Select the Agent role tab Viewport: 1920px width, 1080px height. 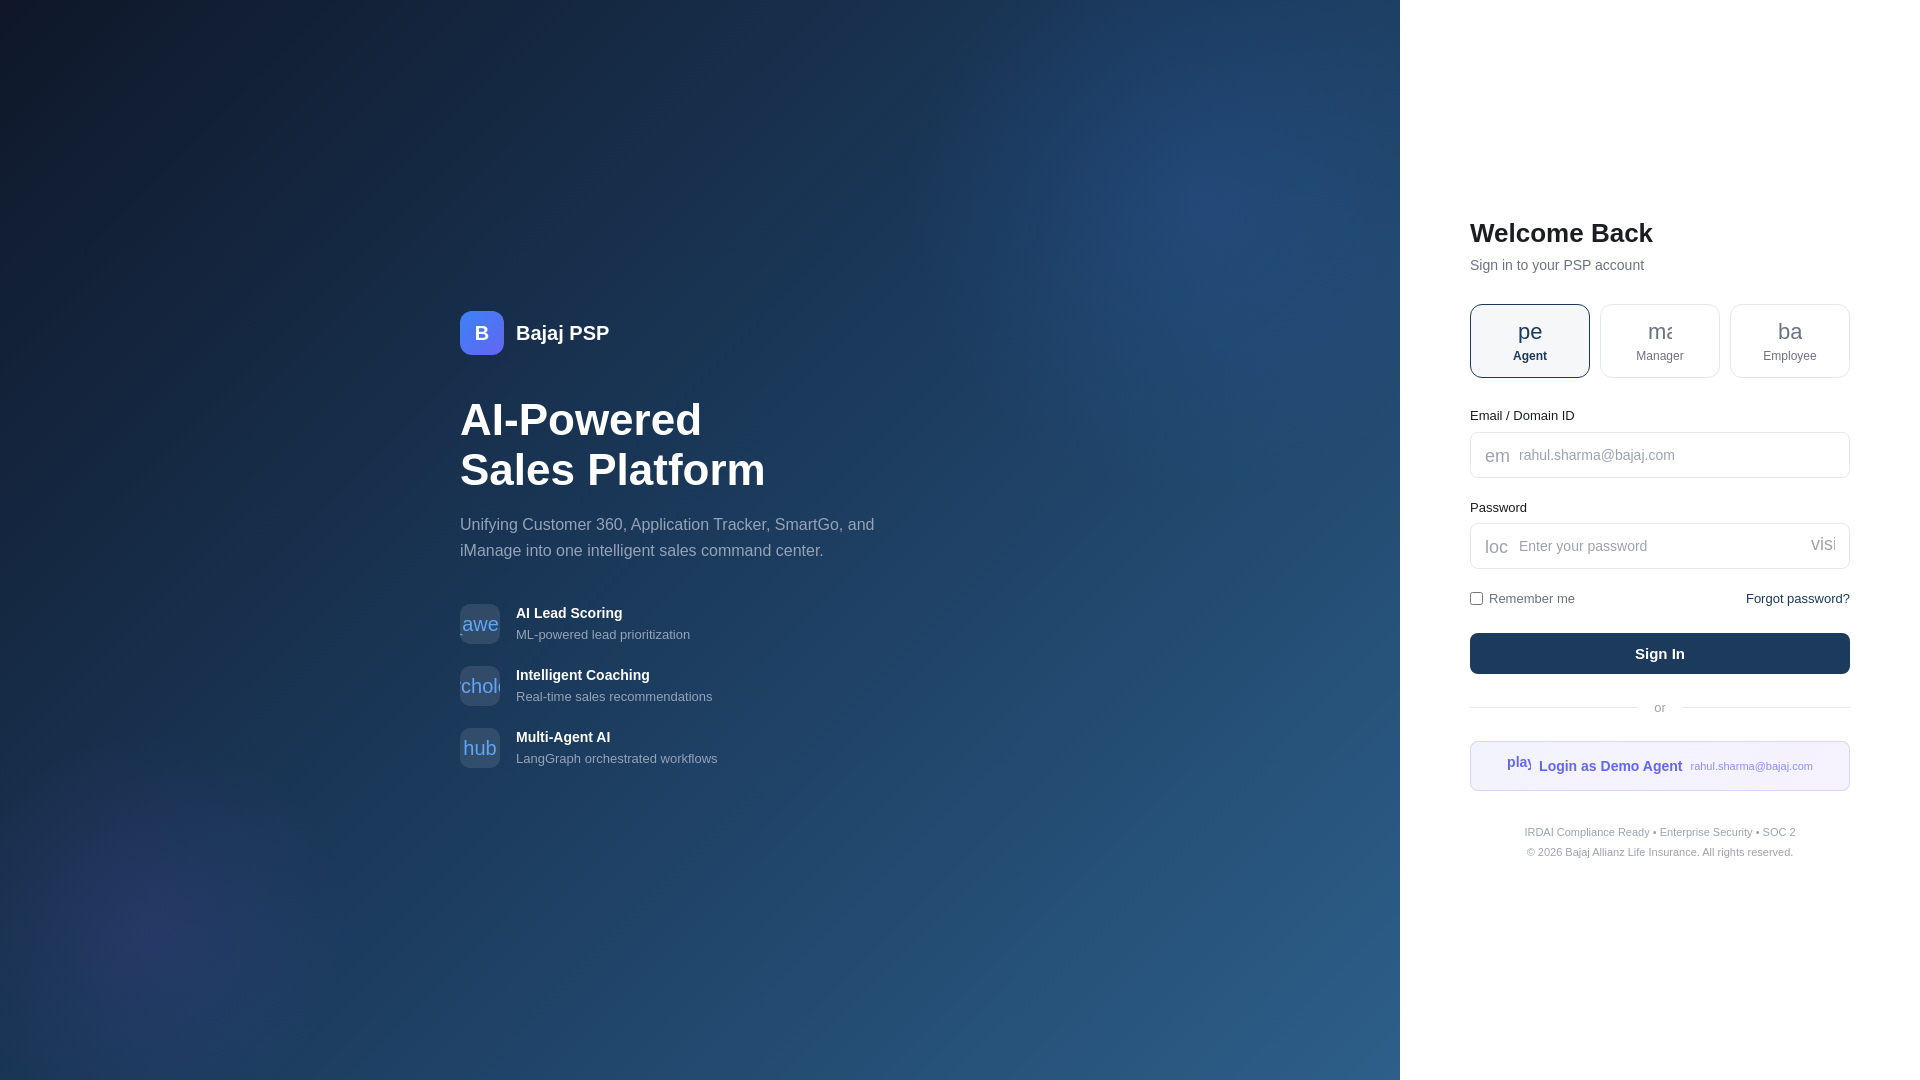(1530, 341)
